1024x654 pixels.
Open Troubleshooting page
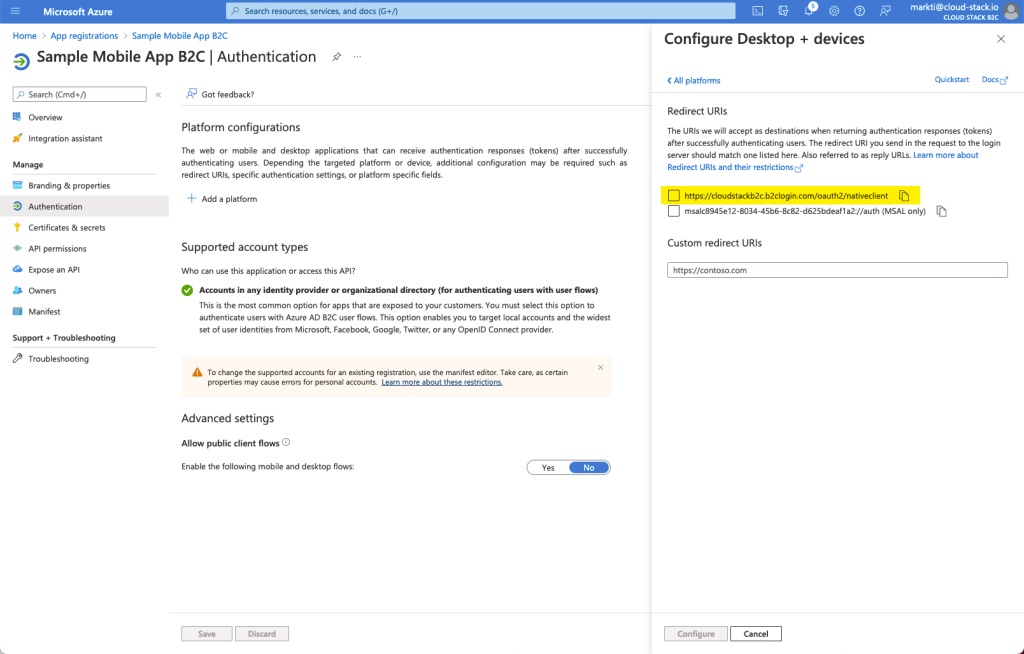tap(58, 359)
